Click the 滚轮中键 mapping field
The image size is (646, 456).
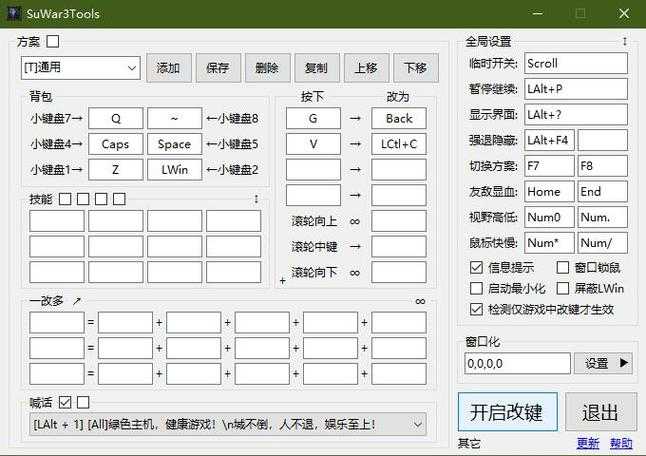coord(399,247)
